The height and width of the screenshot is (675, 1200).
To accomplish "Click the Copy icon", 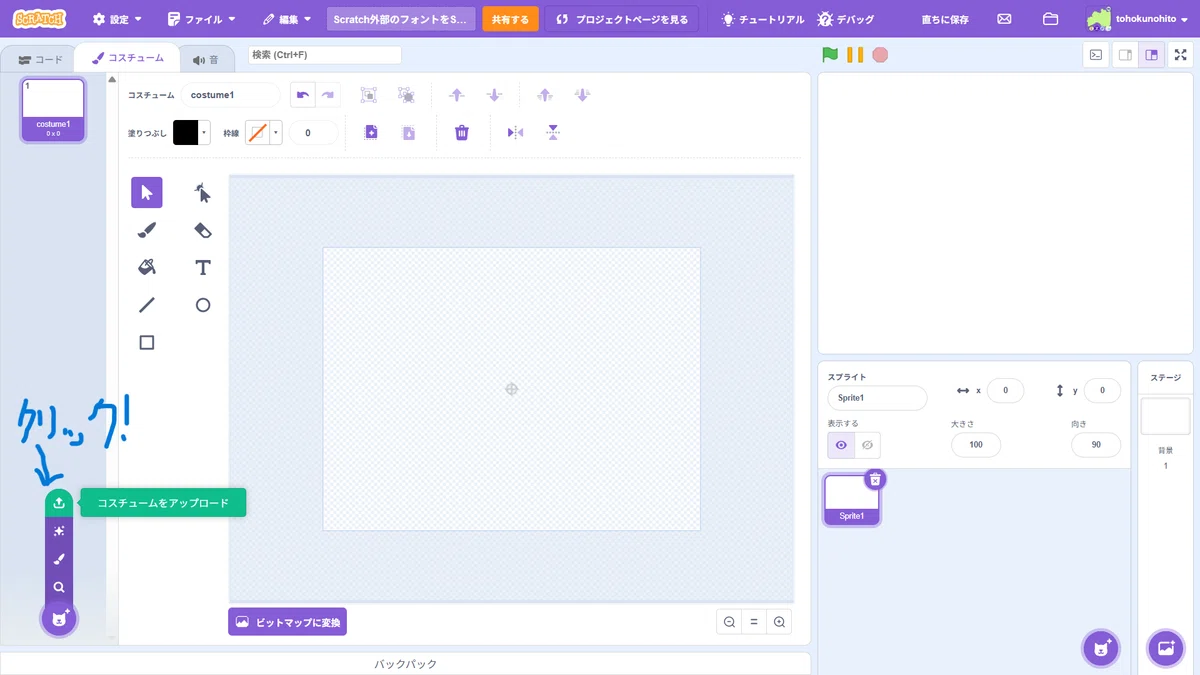I will (x=371, y=132).
